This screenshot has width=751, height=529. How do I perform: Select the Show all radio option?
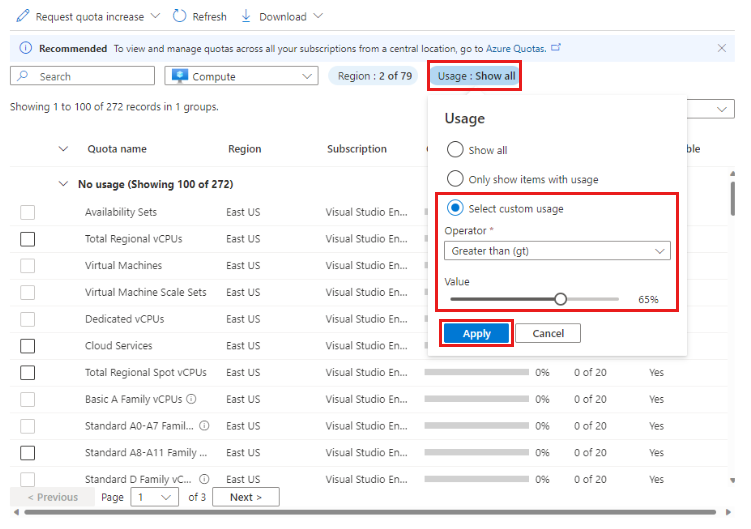455,150
